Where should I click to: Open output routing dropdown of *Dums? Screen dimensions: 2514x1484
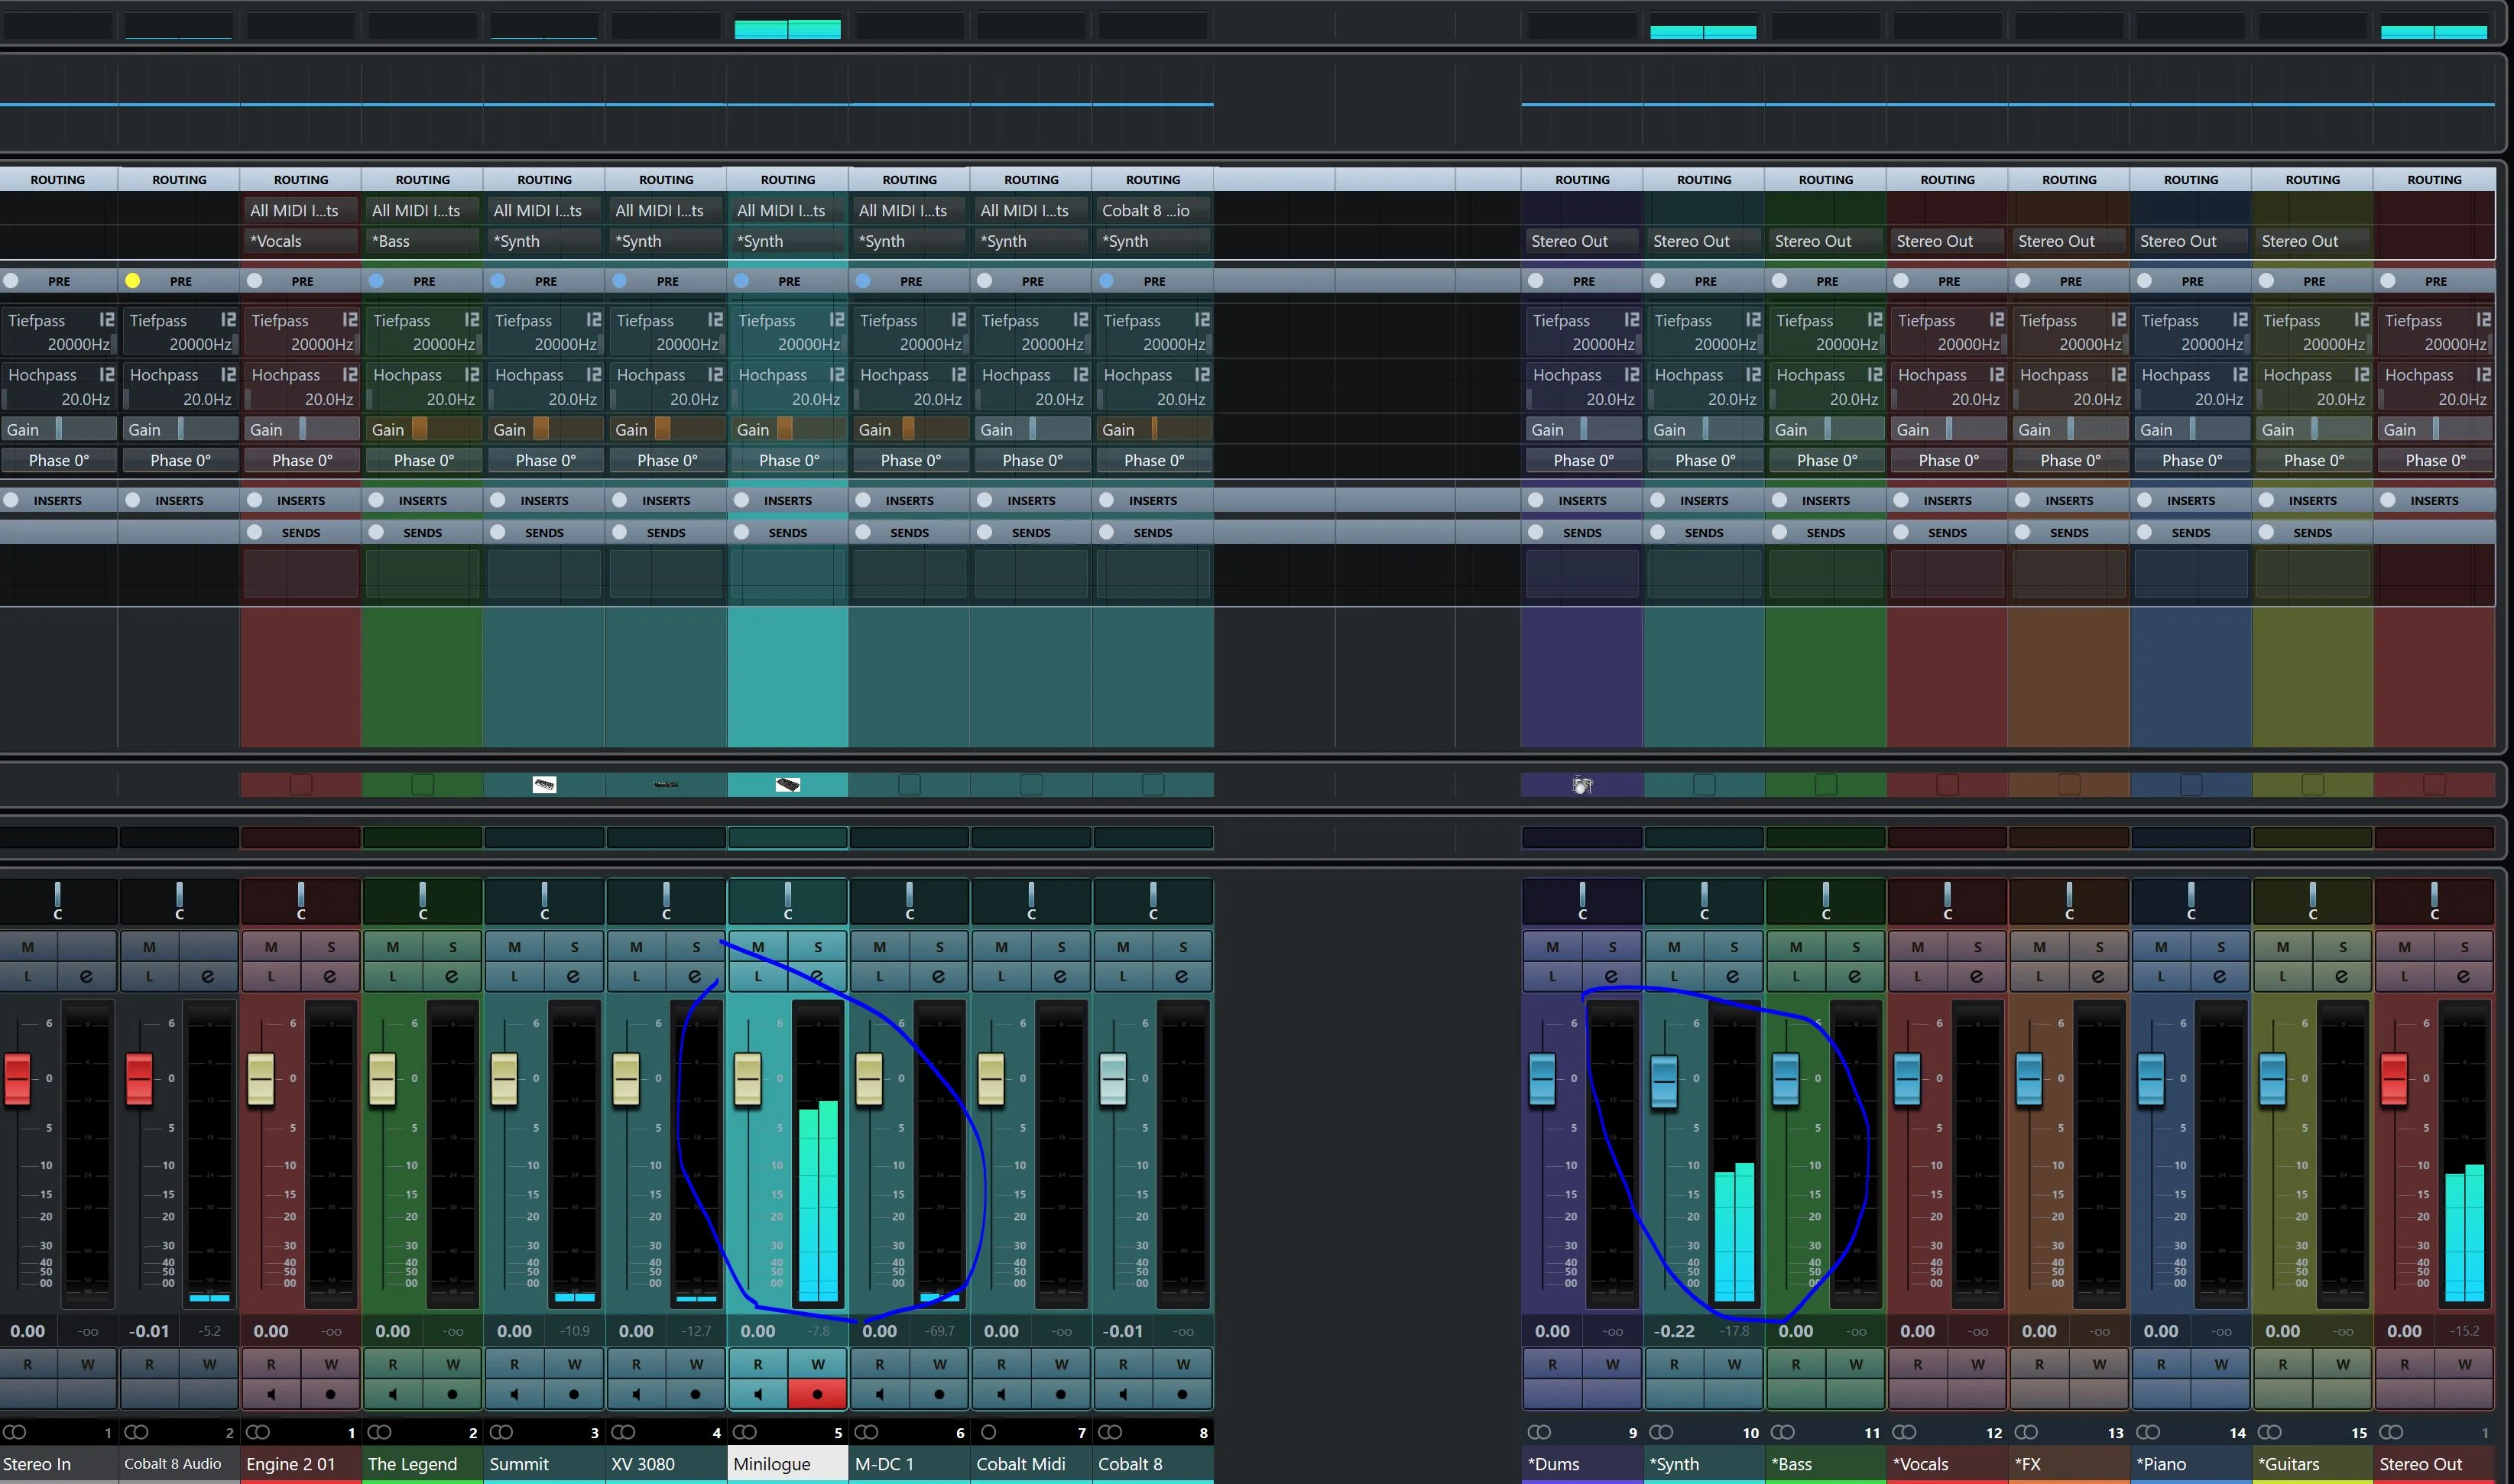coord(1582,241)
